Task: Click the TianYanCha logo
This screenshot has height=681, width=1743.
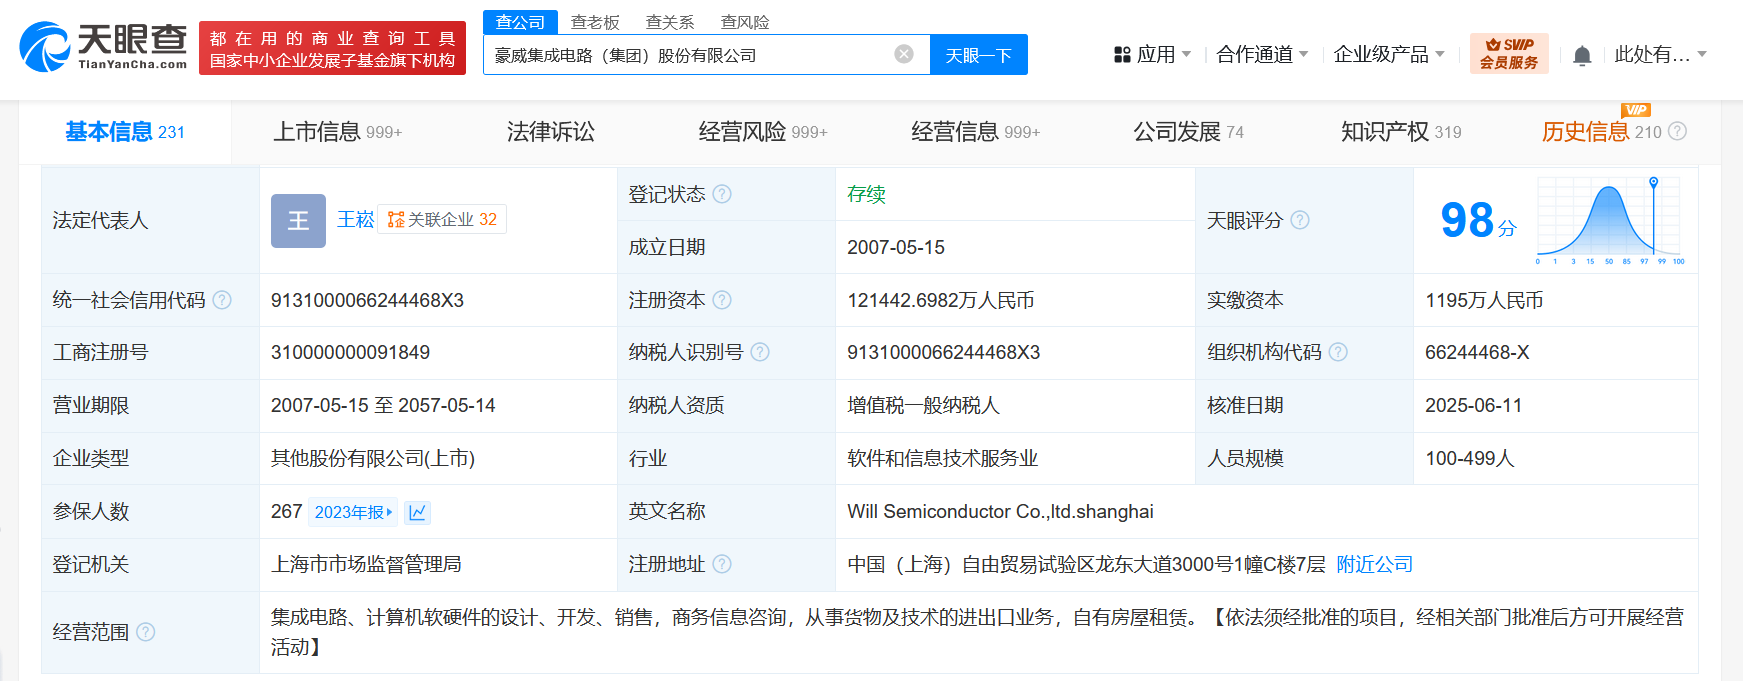Action: coord(103,47)
